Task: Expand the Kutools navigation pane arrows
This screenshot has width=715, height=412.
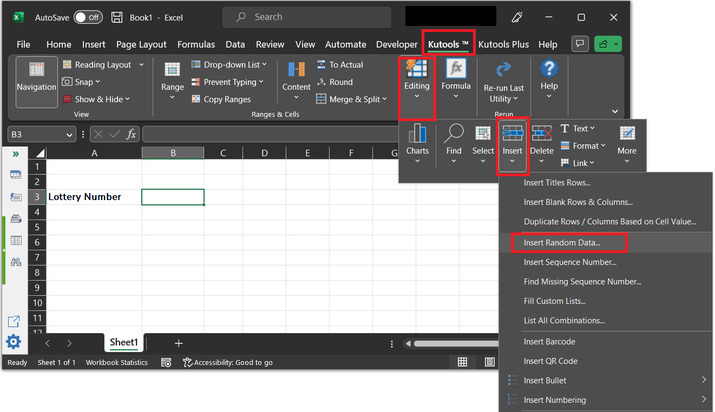Action: tap(16, 154)
